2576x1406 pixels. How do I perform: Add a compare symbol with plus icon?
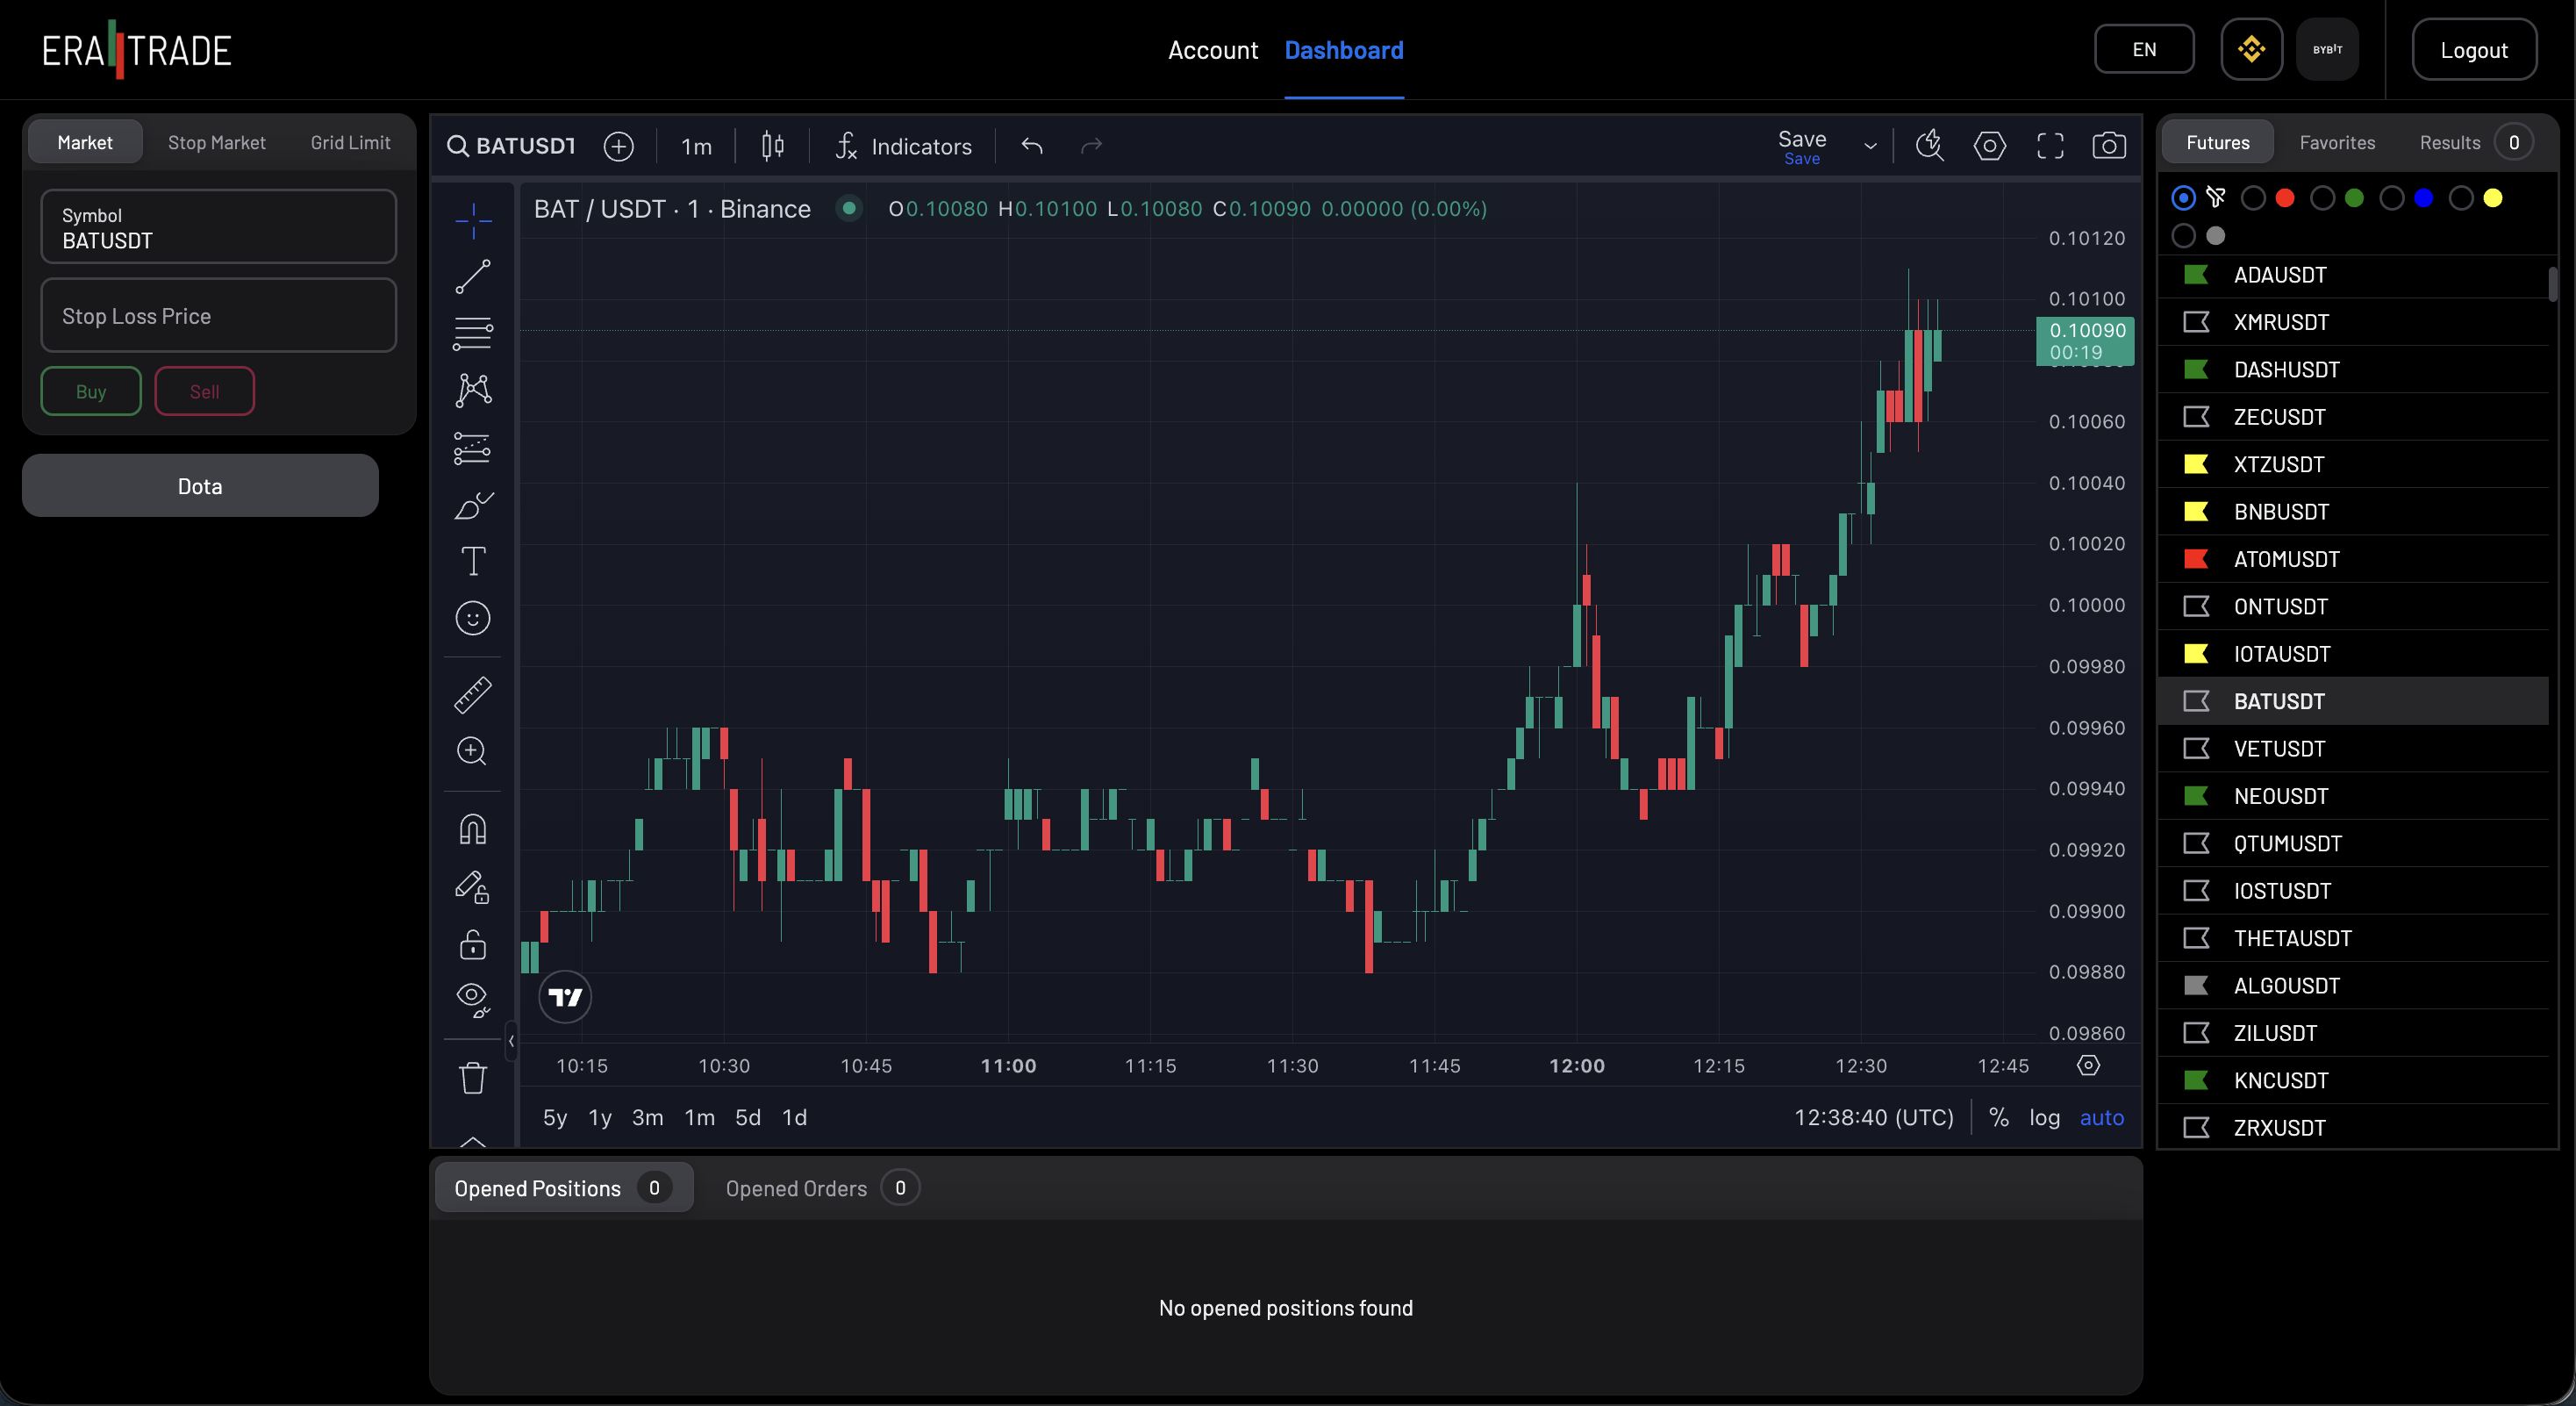(x=619, y=146)
